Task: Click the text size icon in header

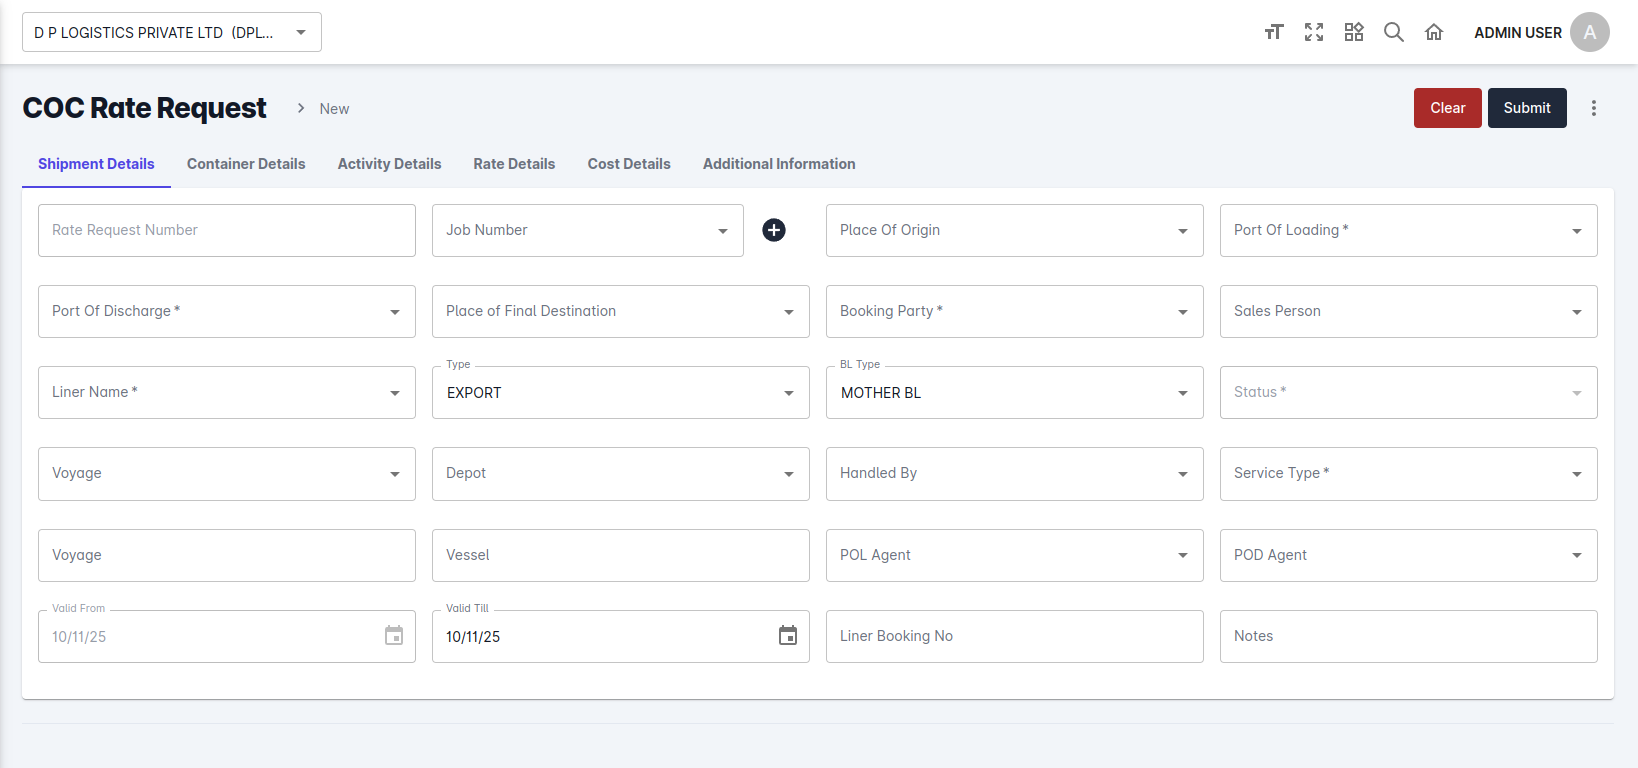Action: coord(1273,32)
